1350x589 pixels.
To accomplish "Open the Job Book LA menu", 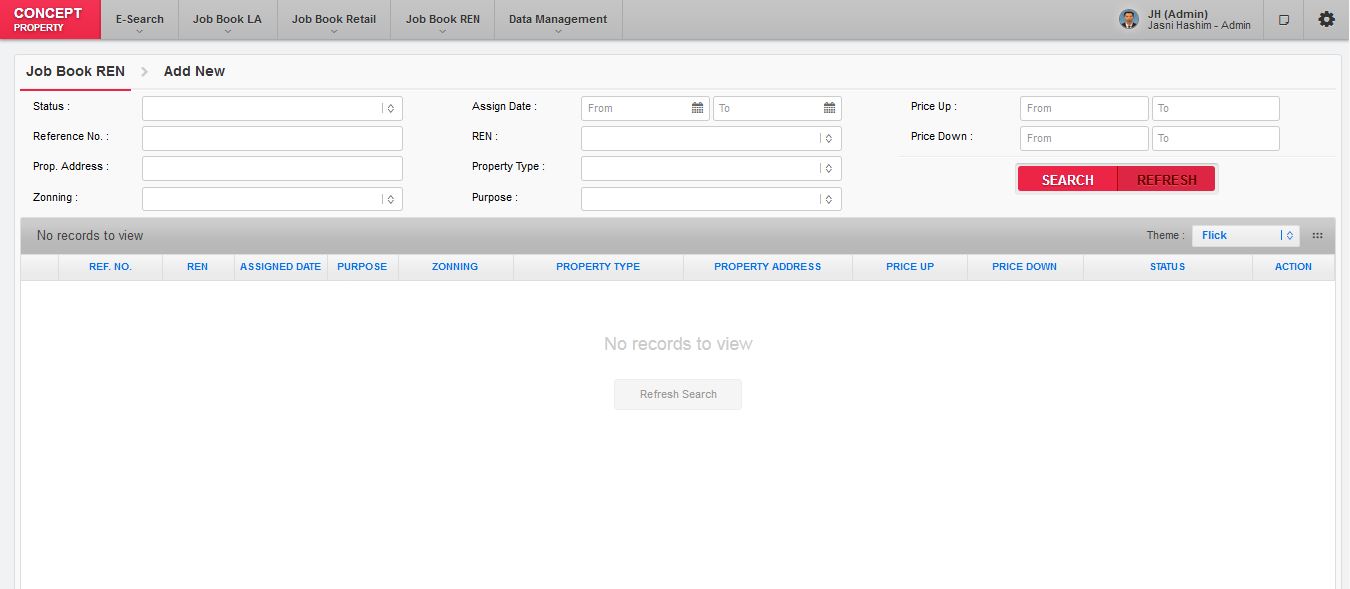I will [227, 20].
